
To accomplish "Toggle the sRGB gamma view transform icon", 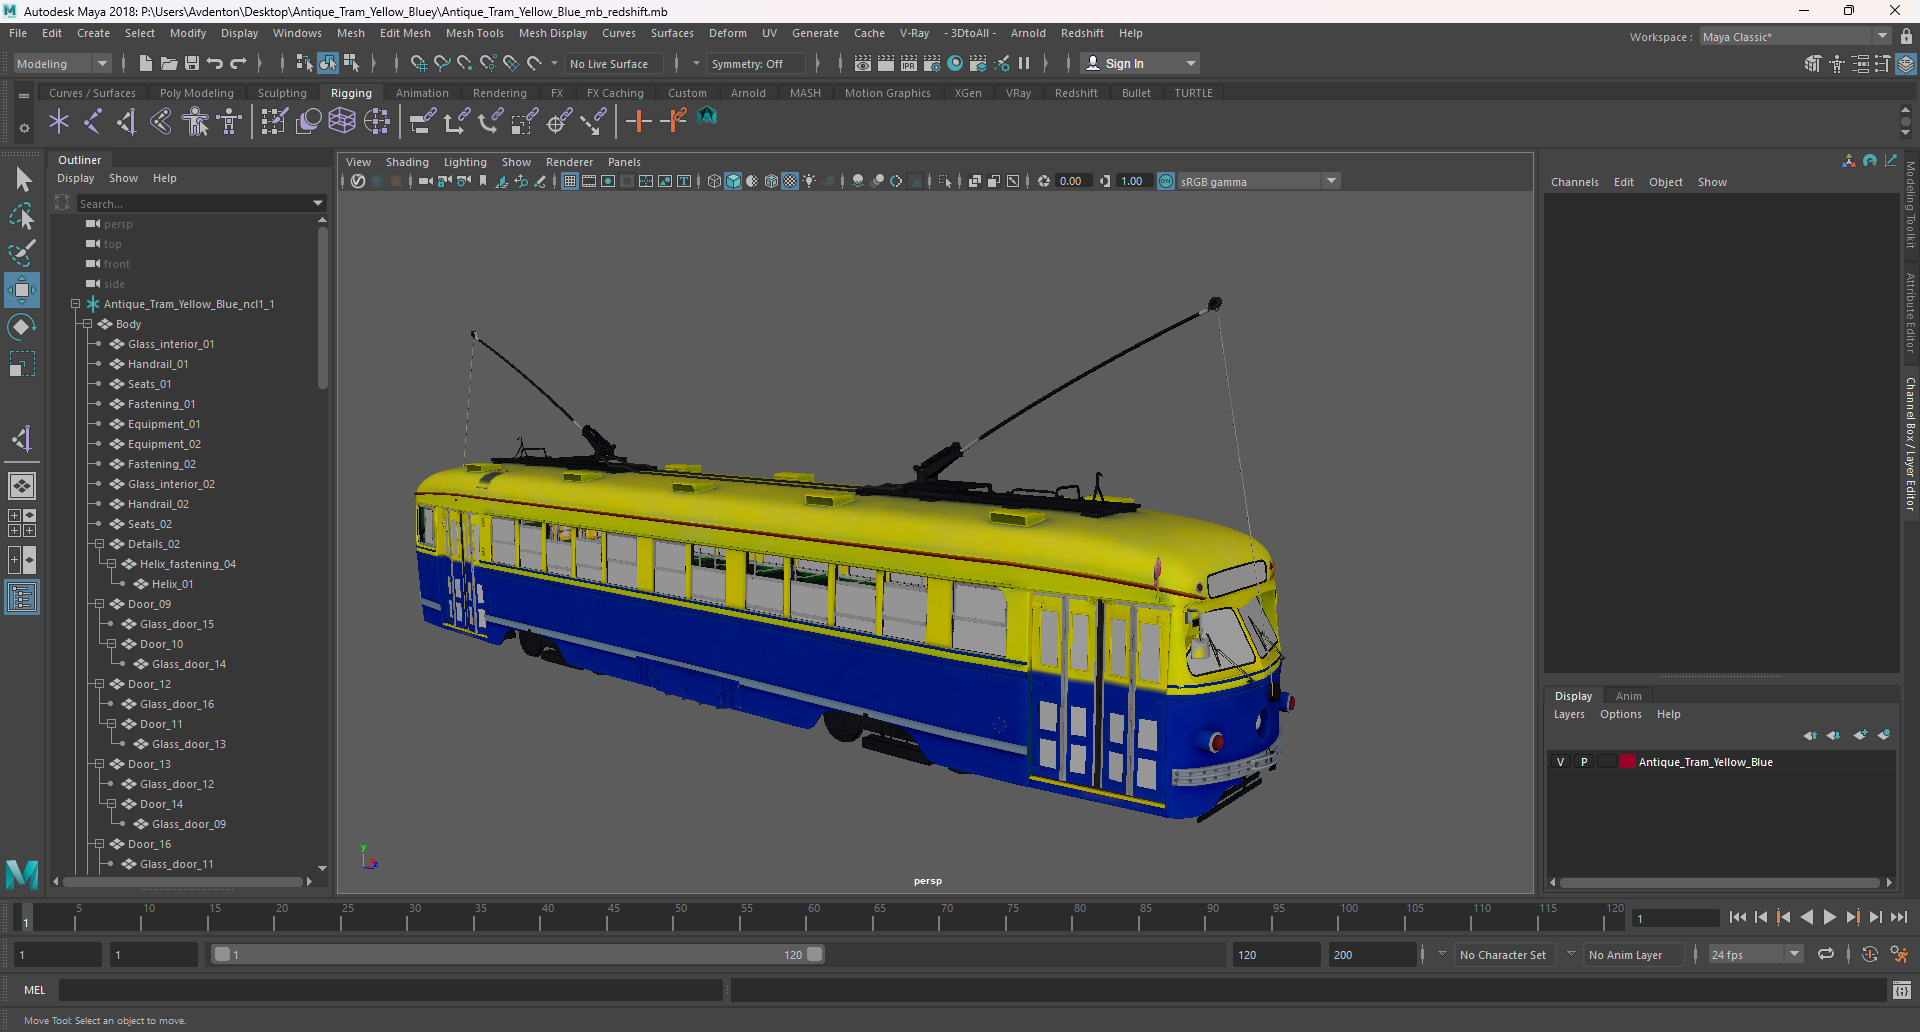I will click(x=1166, y=181).
